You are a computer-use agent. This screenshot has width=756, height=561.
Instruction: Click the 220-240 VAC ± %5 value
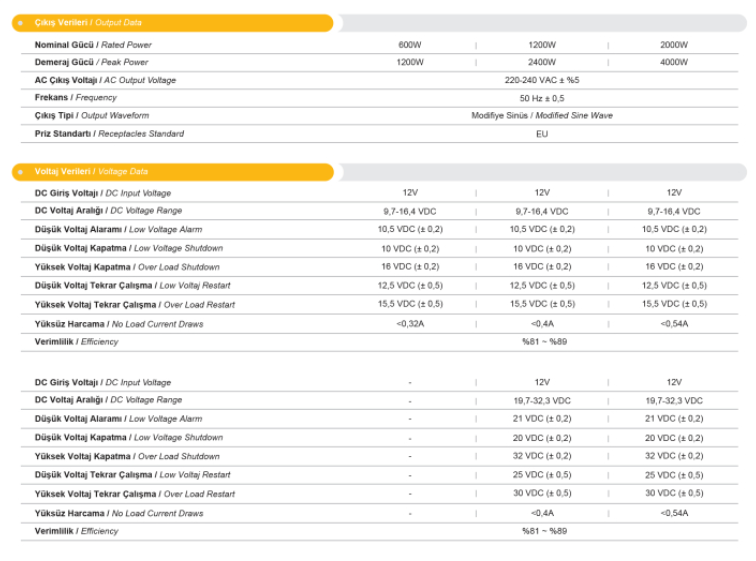point(541,80)
